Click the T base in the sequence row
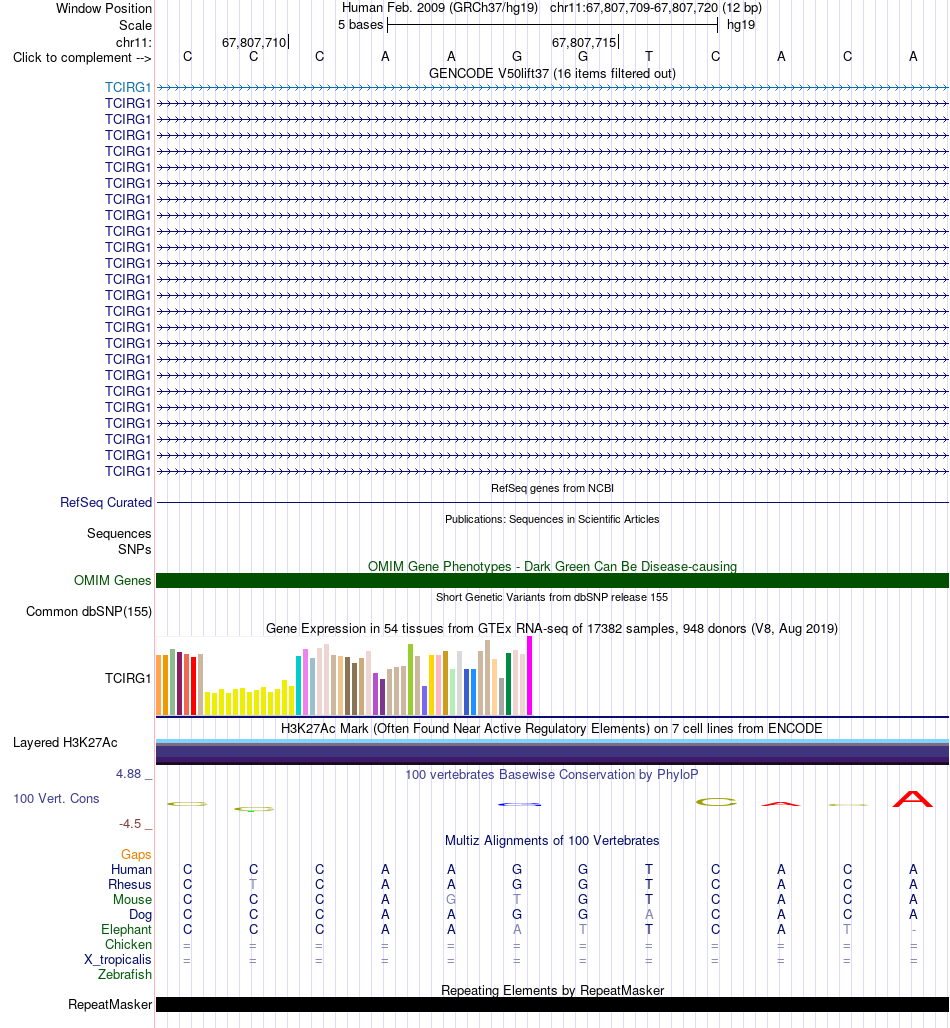This screenshot has height=1028, width=950. (x=648, y=56)
